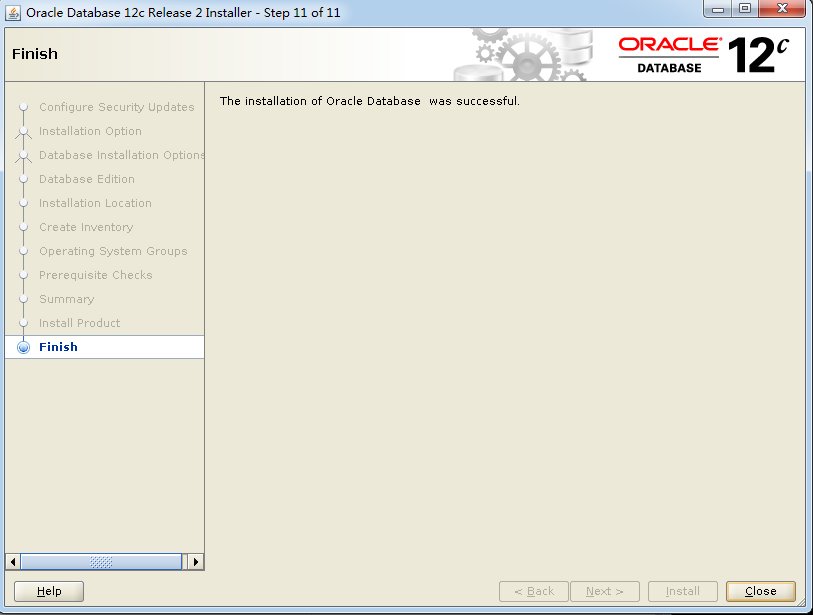Image resolution: width=813 pixels, height=615 pixels.
Task: Click the Database Installation Options branch node icon
Action: [23, 156]
